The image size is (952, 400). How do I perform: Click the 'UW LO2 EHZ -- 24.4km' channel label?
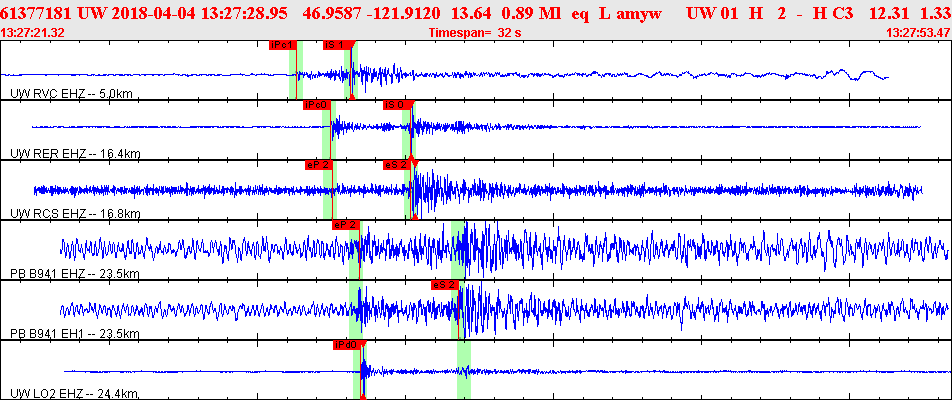[75, 394]
